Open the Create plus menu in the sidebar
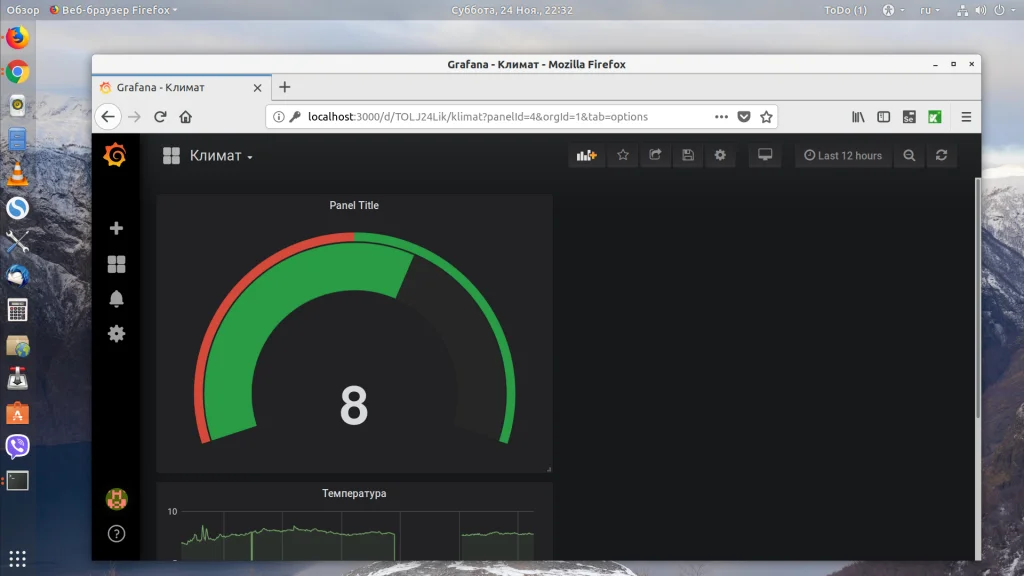Image resolution: width=1024 pixels, height=576 pixels. click(x=116, y=229)
